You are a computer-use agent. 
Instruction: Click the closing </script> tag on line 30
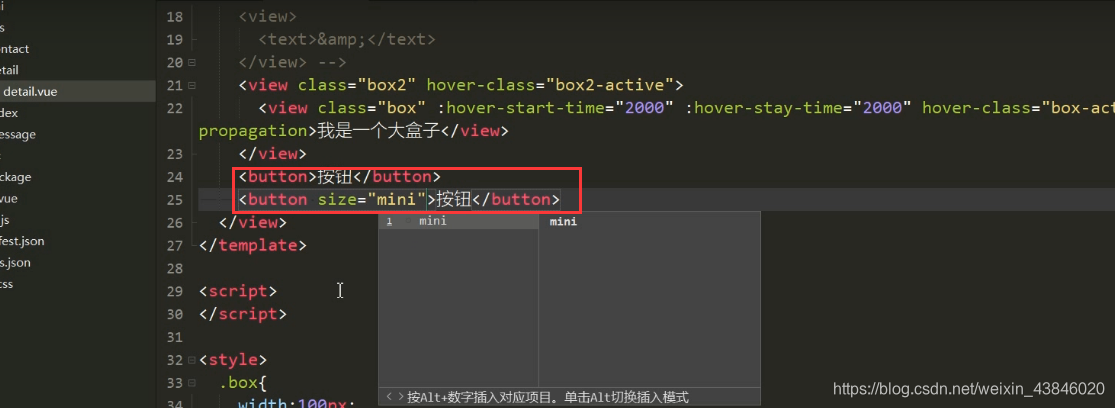tap(243, 313)
